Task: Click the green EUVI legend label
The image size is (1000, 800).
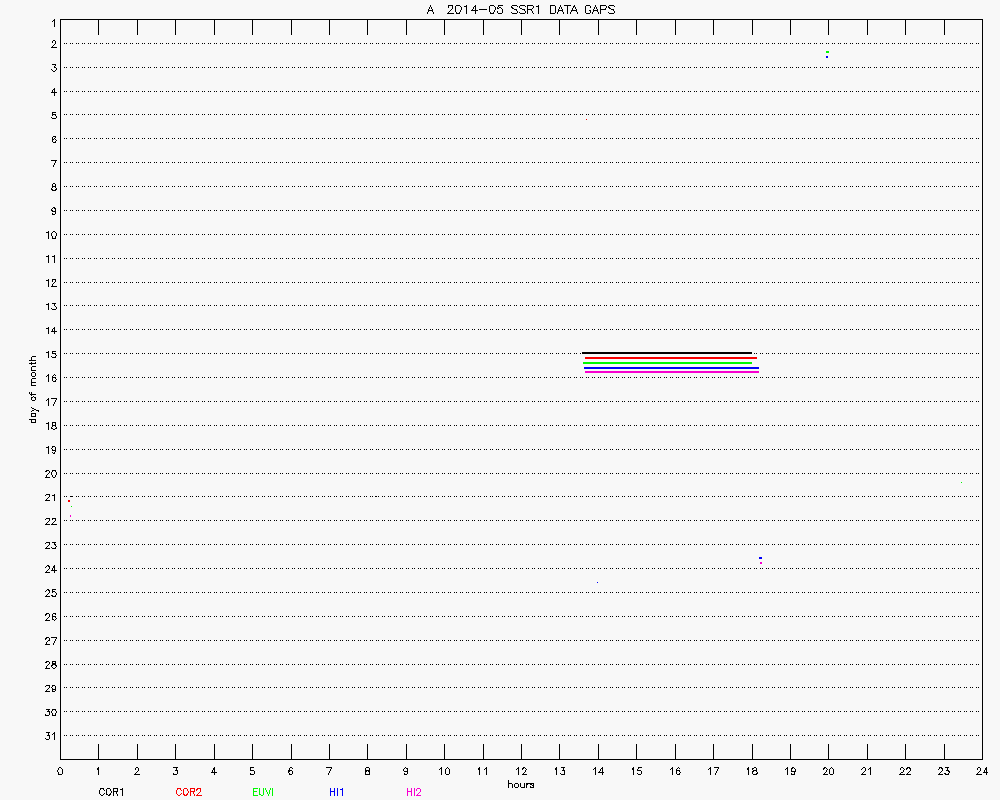Action: point(263,792)
